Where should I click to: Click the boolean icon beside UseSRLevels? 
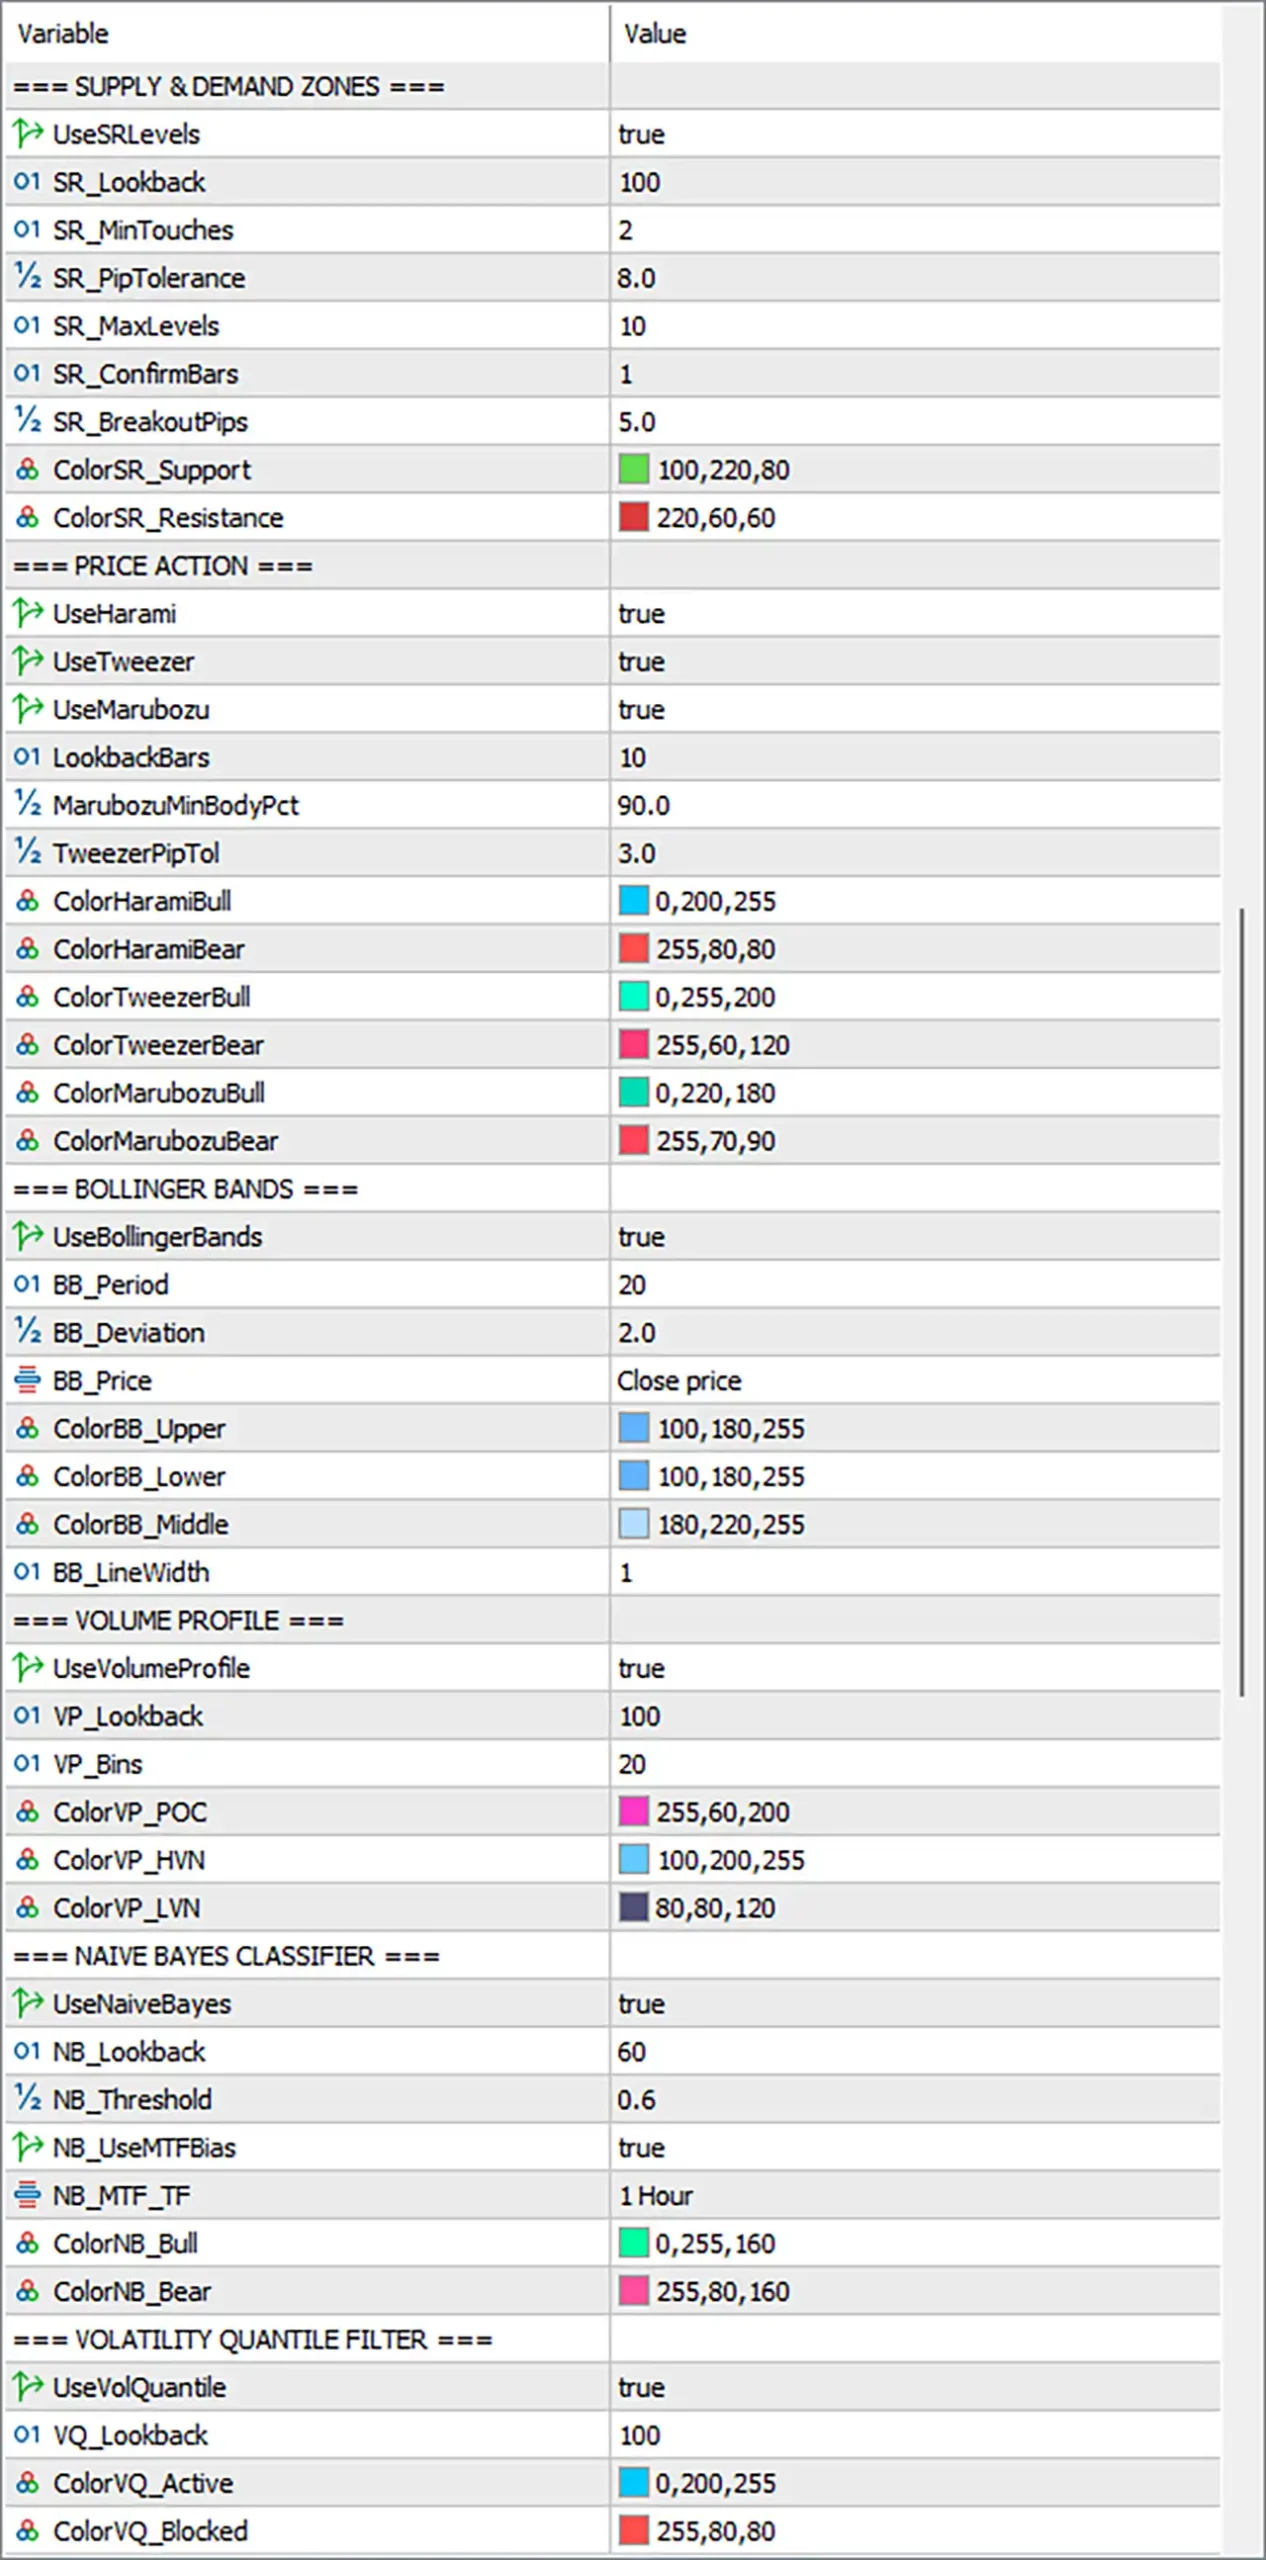[x=28, y=134]
